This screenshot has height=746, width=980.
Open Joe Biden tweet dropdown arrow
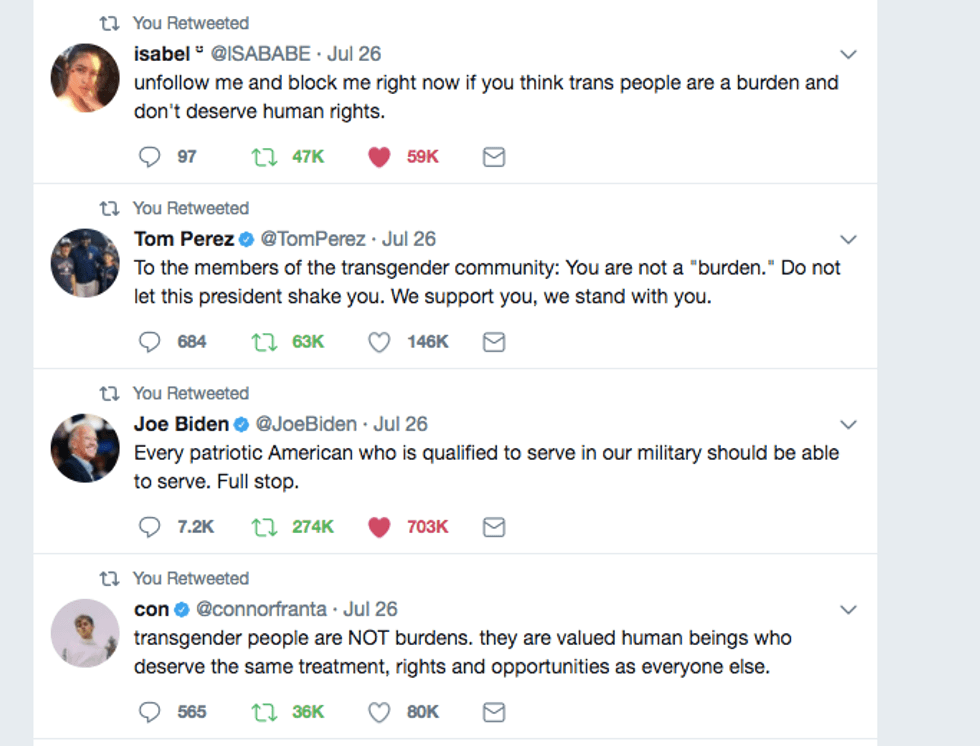click(x=848, y=424)
